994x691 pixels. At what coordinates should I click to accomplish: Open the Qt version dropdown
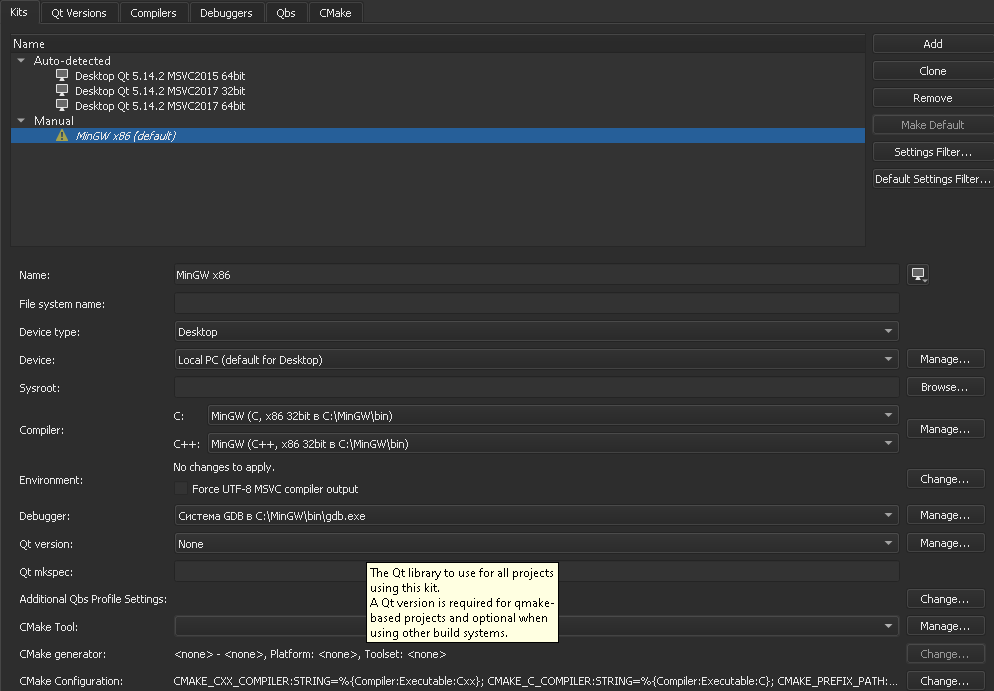point(536,543)
